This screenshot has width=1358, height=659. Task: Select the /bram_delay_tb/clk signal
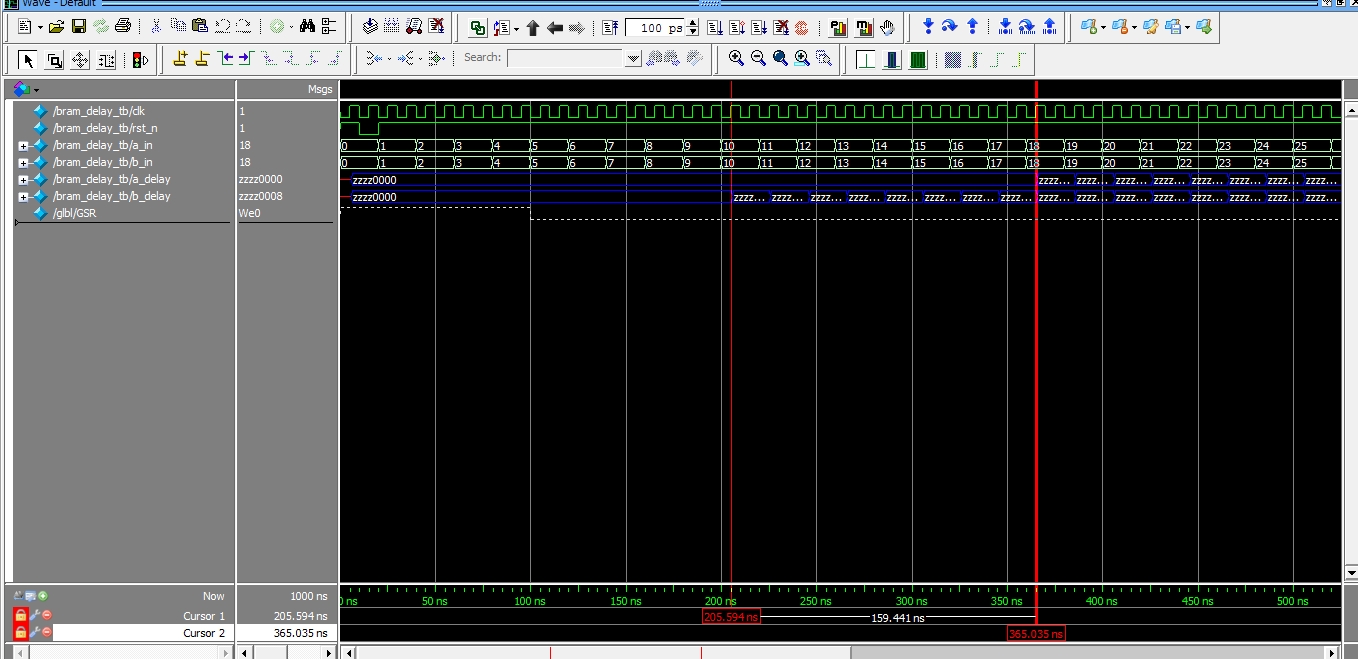[98, 111]
